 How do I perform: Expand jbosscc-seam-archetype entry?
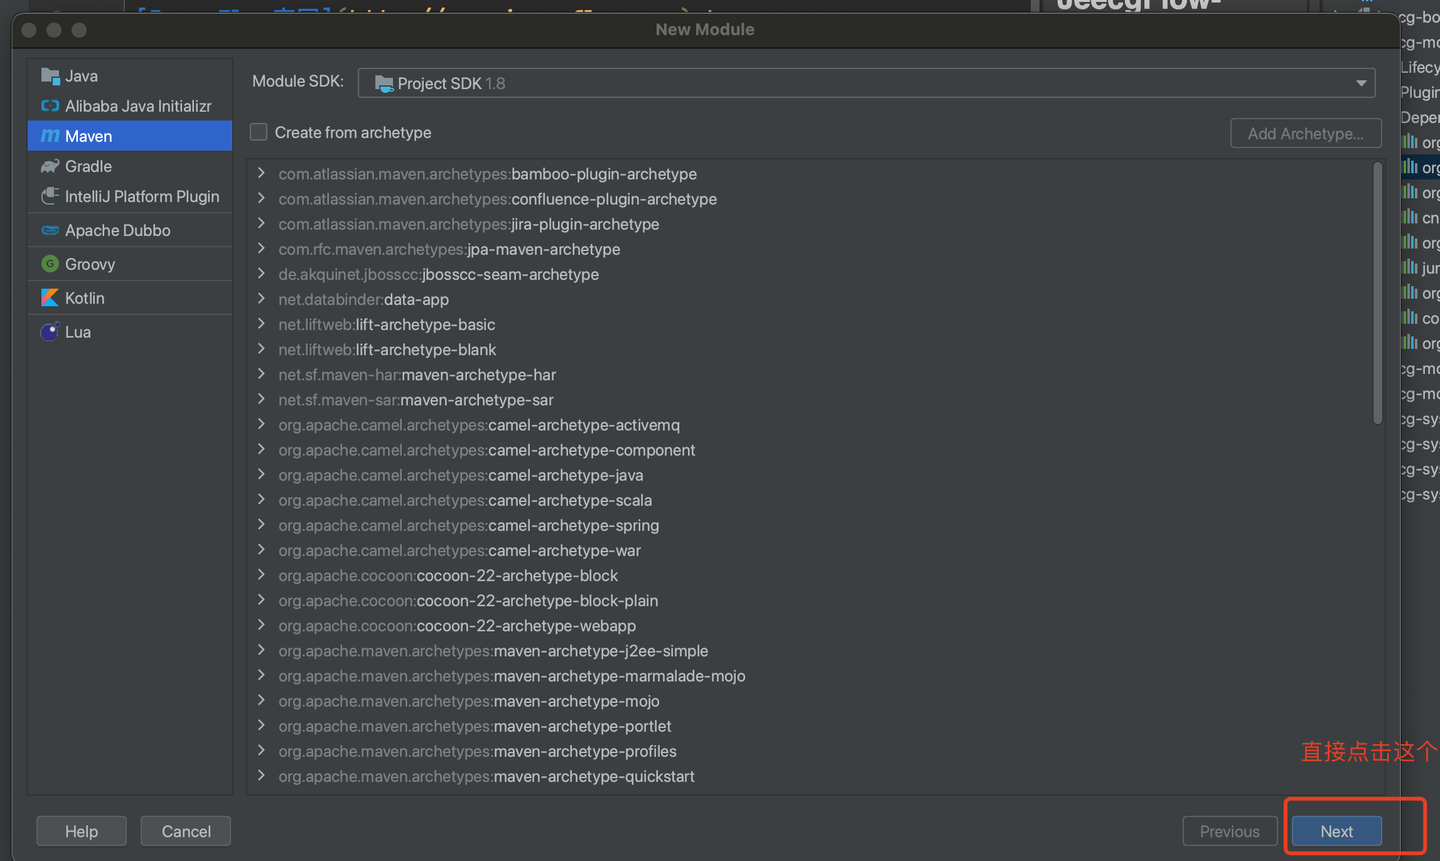261,273
